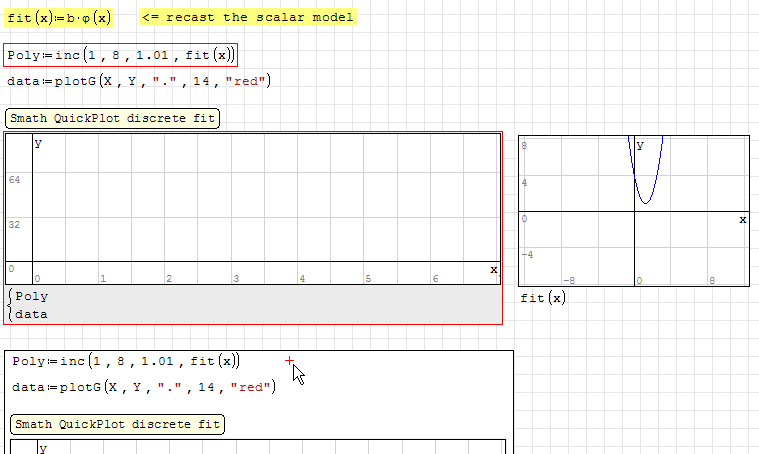Click the x axis label in the small plot
The height and width of the screenshot is (454, 759).
[x=742, y=219]
